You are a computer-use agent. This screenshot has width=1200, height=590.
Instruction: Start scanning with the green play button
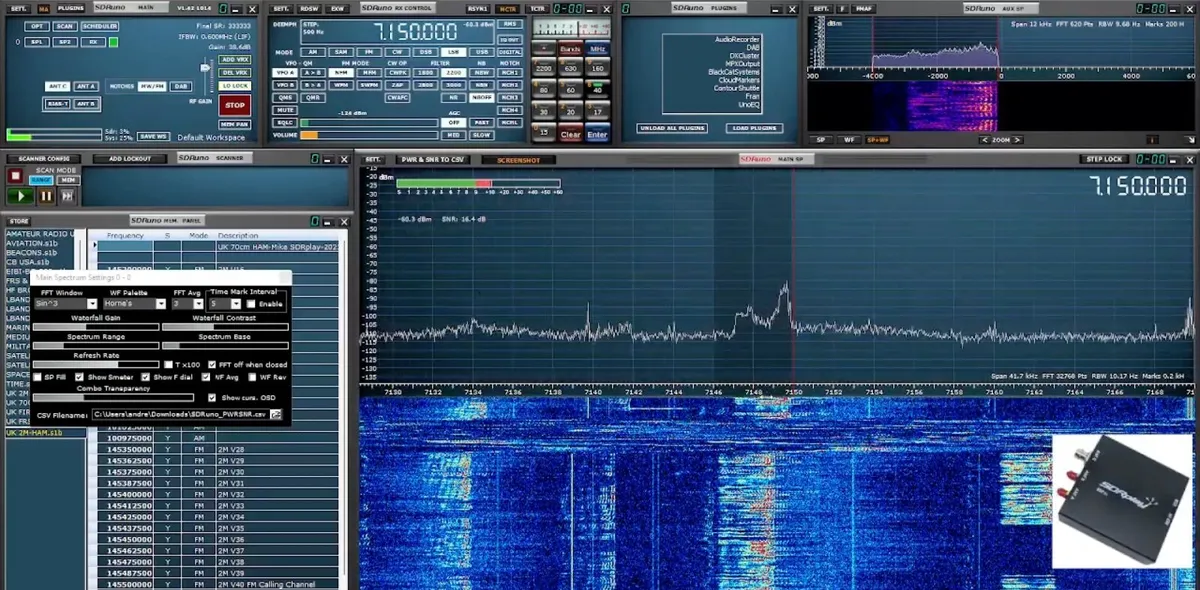point(21,197)
